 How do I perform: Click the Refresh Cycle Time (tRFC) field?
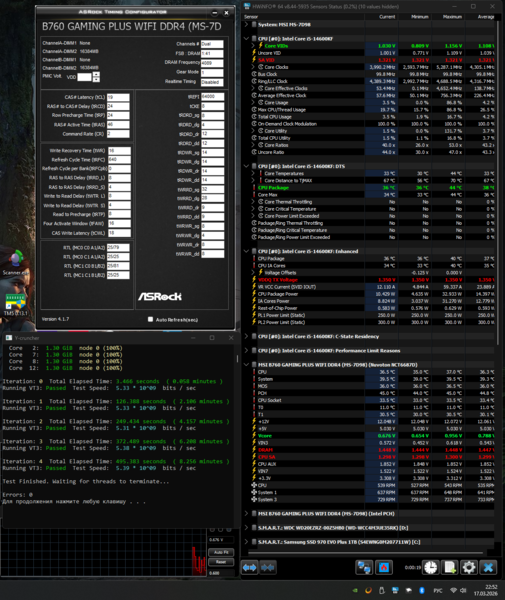[119, 160]
